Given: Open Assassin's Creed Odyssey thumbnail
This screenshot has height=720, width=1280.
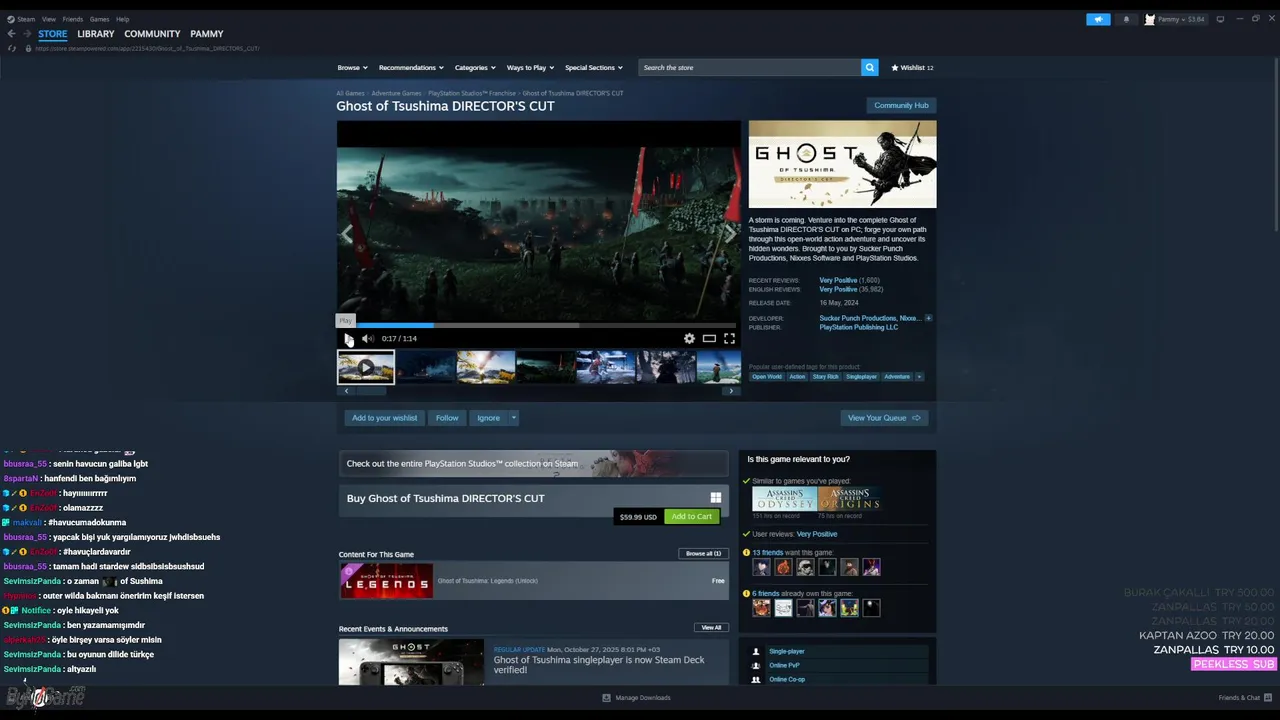Looking at the screenshot, I should tap(784, 499).
